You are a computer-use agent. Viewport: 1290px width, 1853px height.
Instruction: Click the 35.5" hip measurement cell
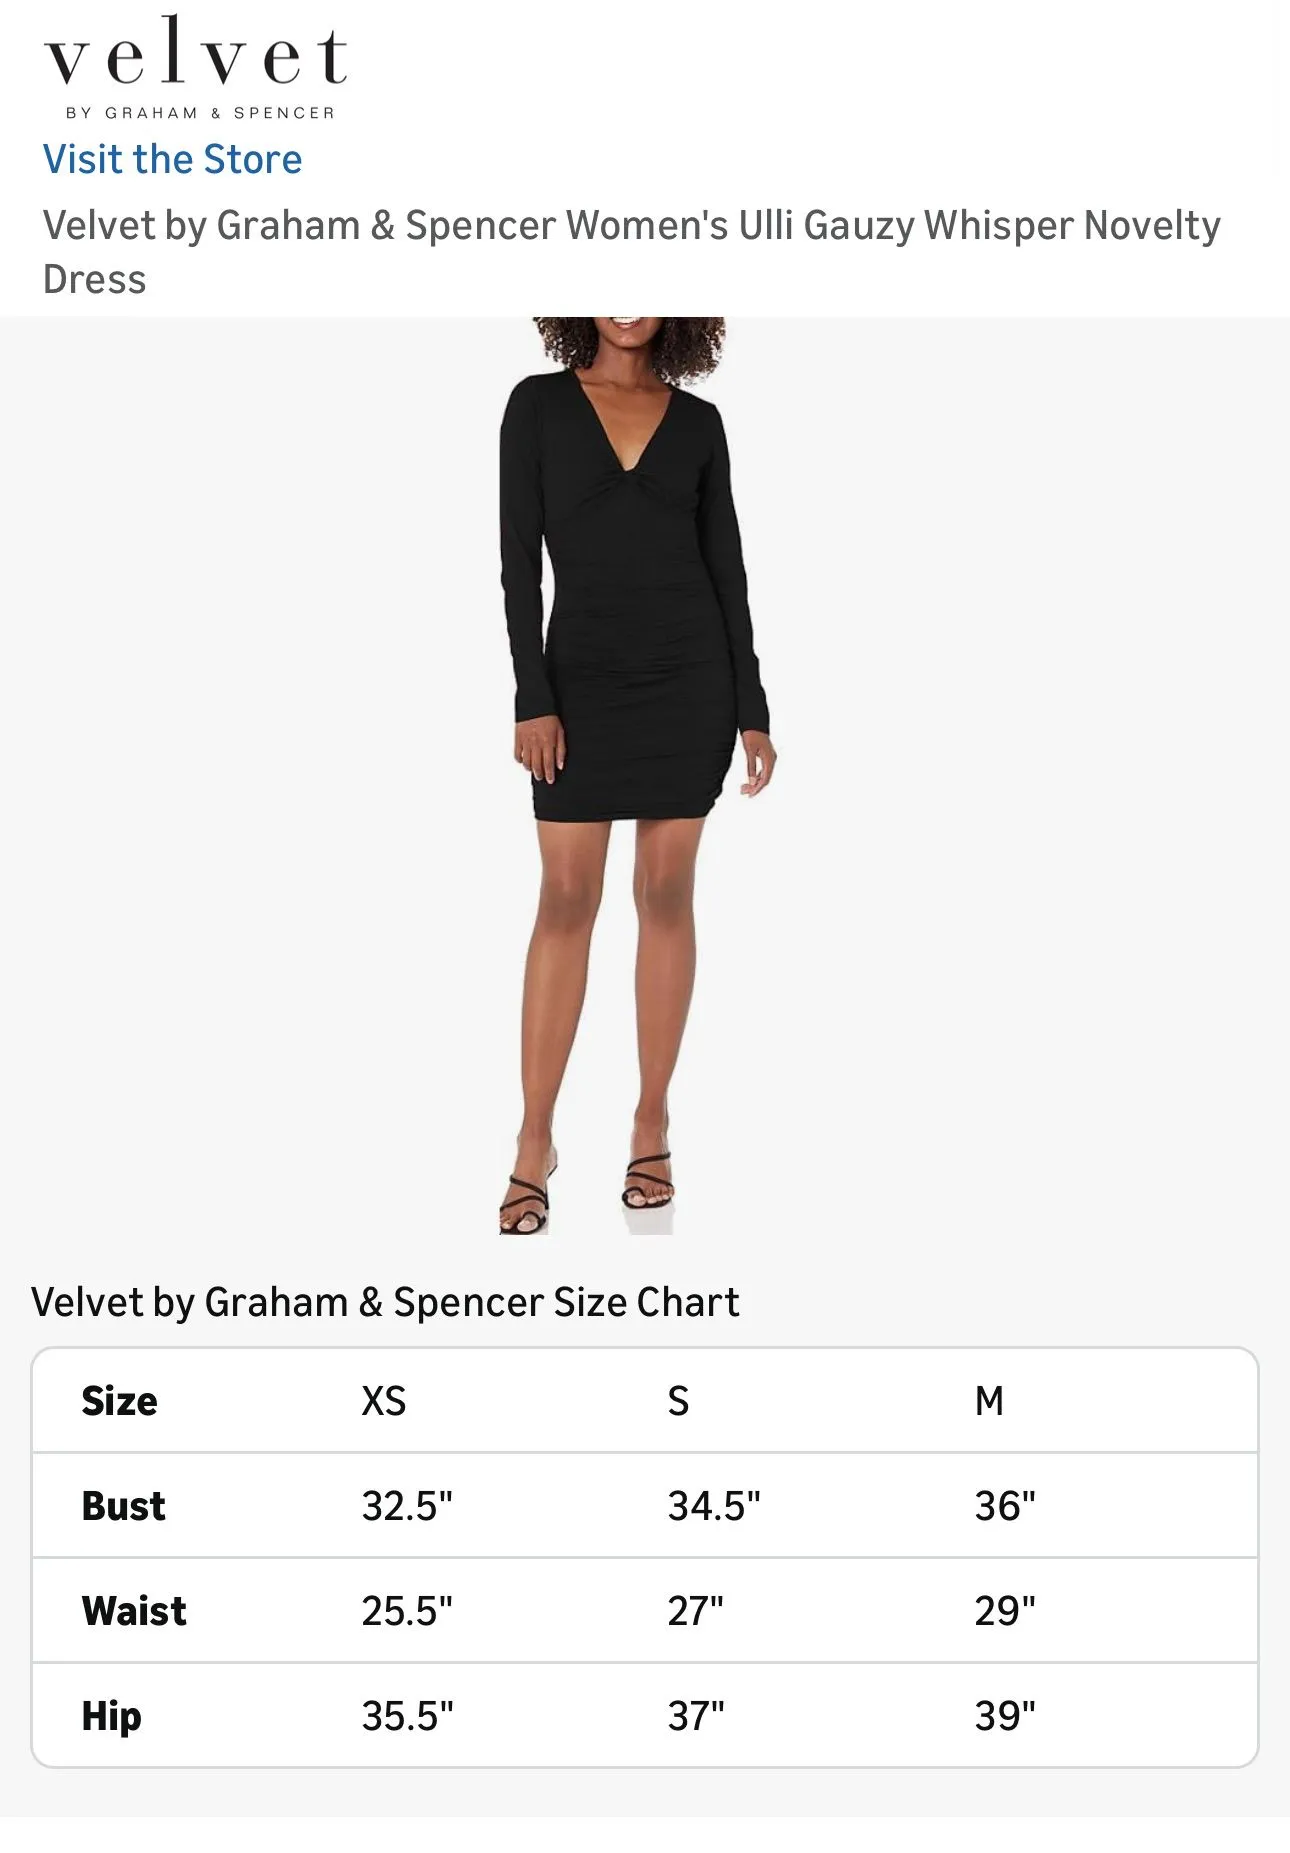pos(407,1716)
